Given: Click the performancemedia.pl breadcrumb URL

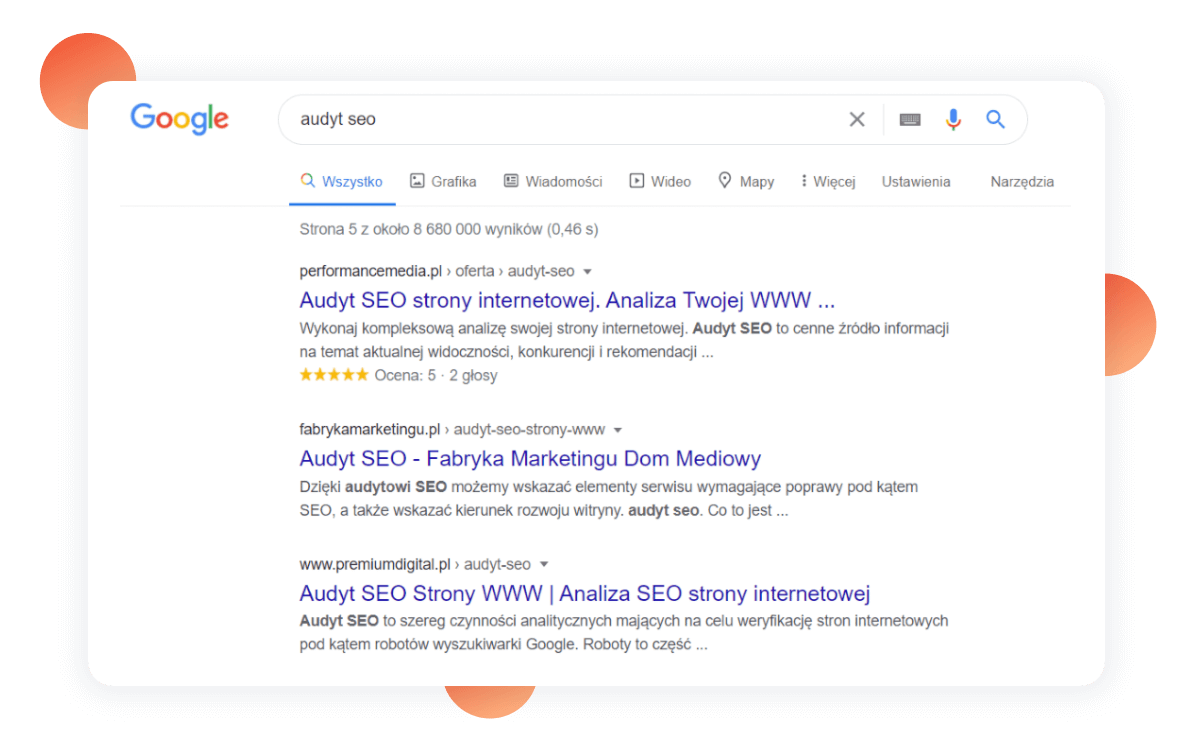Looking at the screenshot, I should pos(436,271).
